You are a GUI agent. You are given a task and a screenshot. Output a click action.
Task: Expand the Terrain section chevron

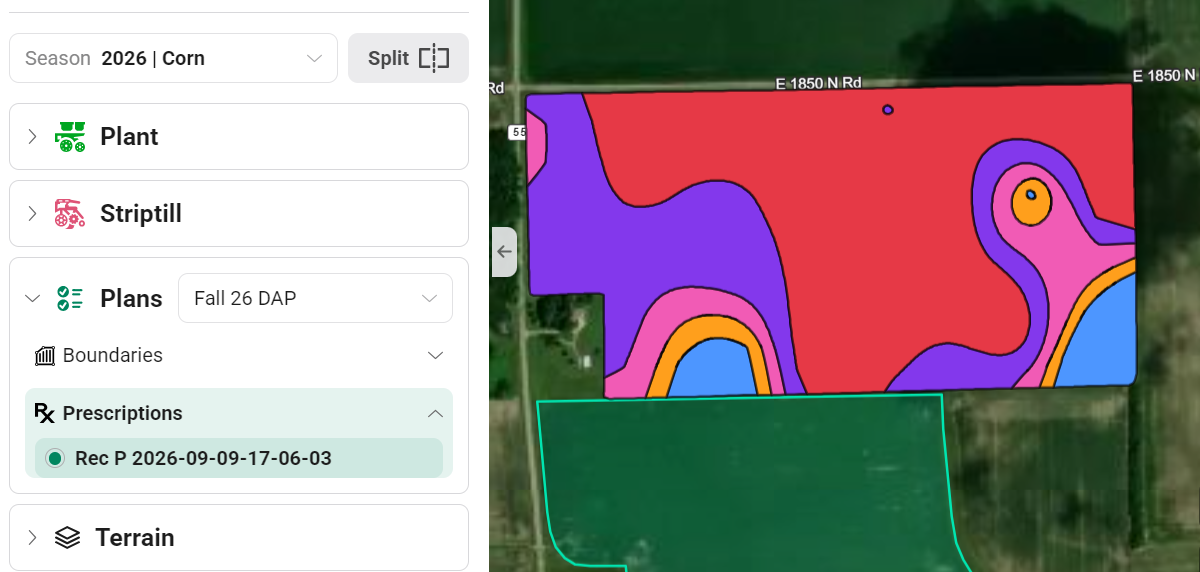click(32, 537)
